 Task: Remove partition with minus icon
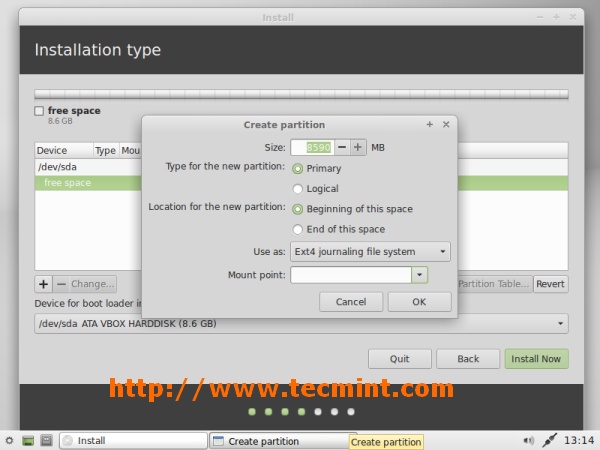61,284
